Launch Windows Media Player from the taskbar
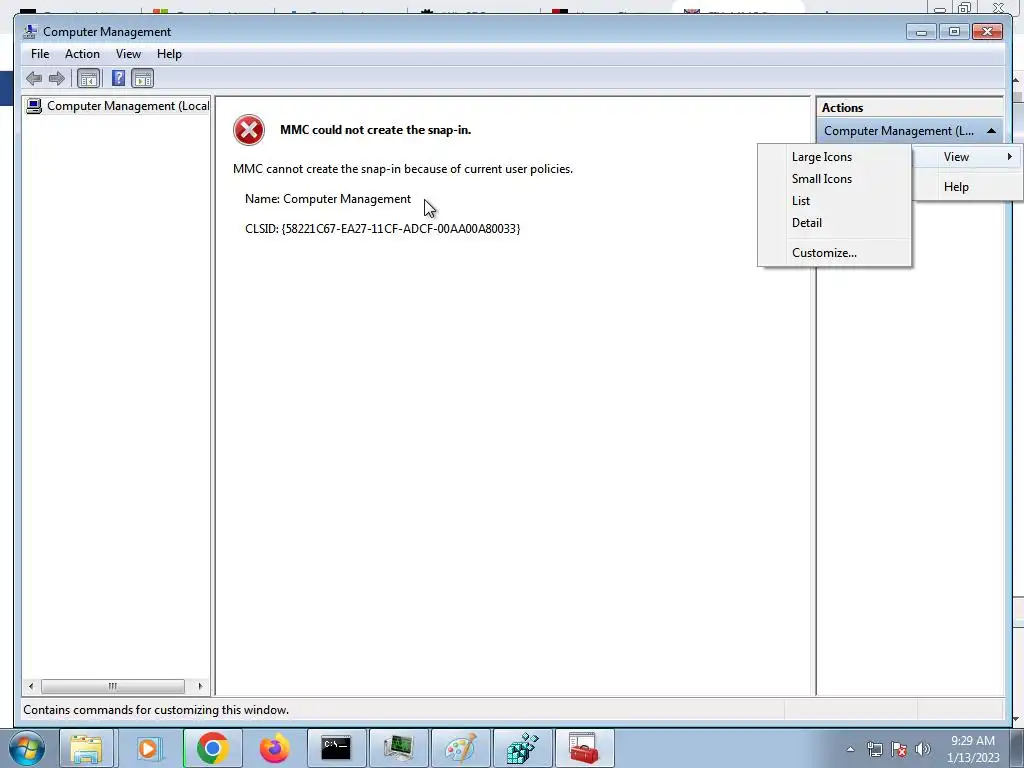The height and width of the screenshot is (768, 1024). click(x=148, y=748)
